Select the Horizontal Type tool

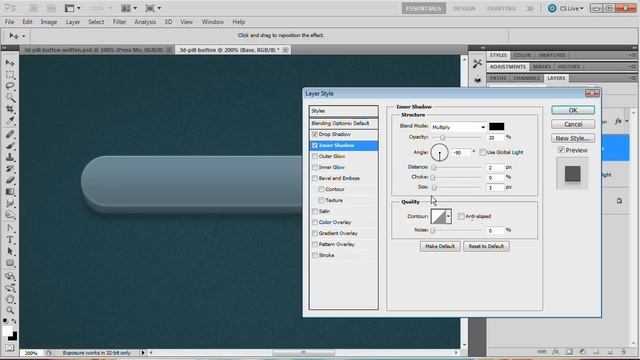click(10, 240)
